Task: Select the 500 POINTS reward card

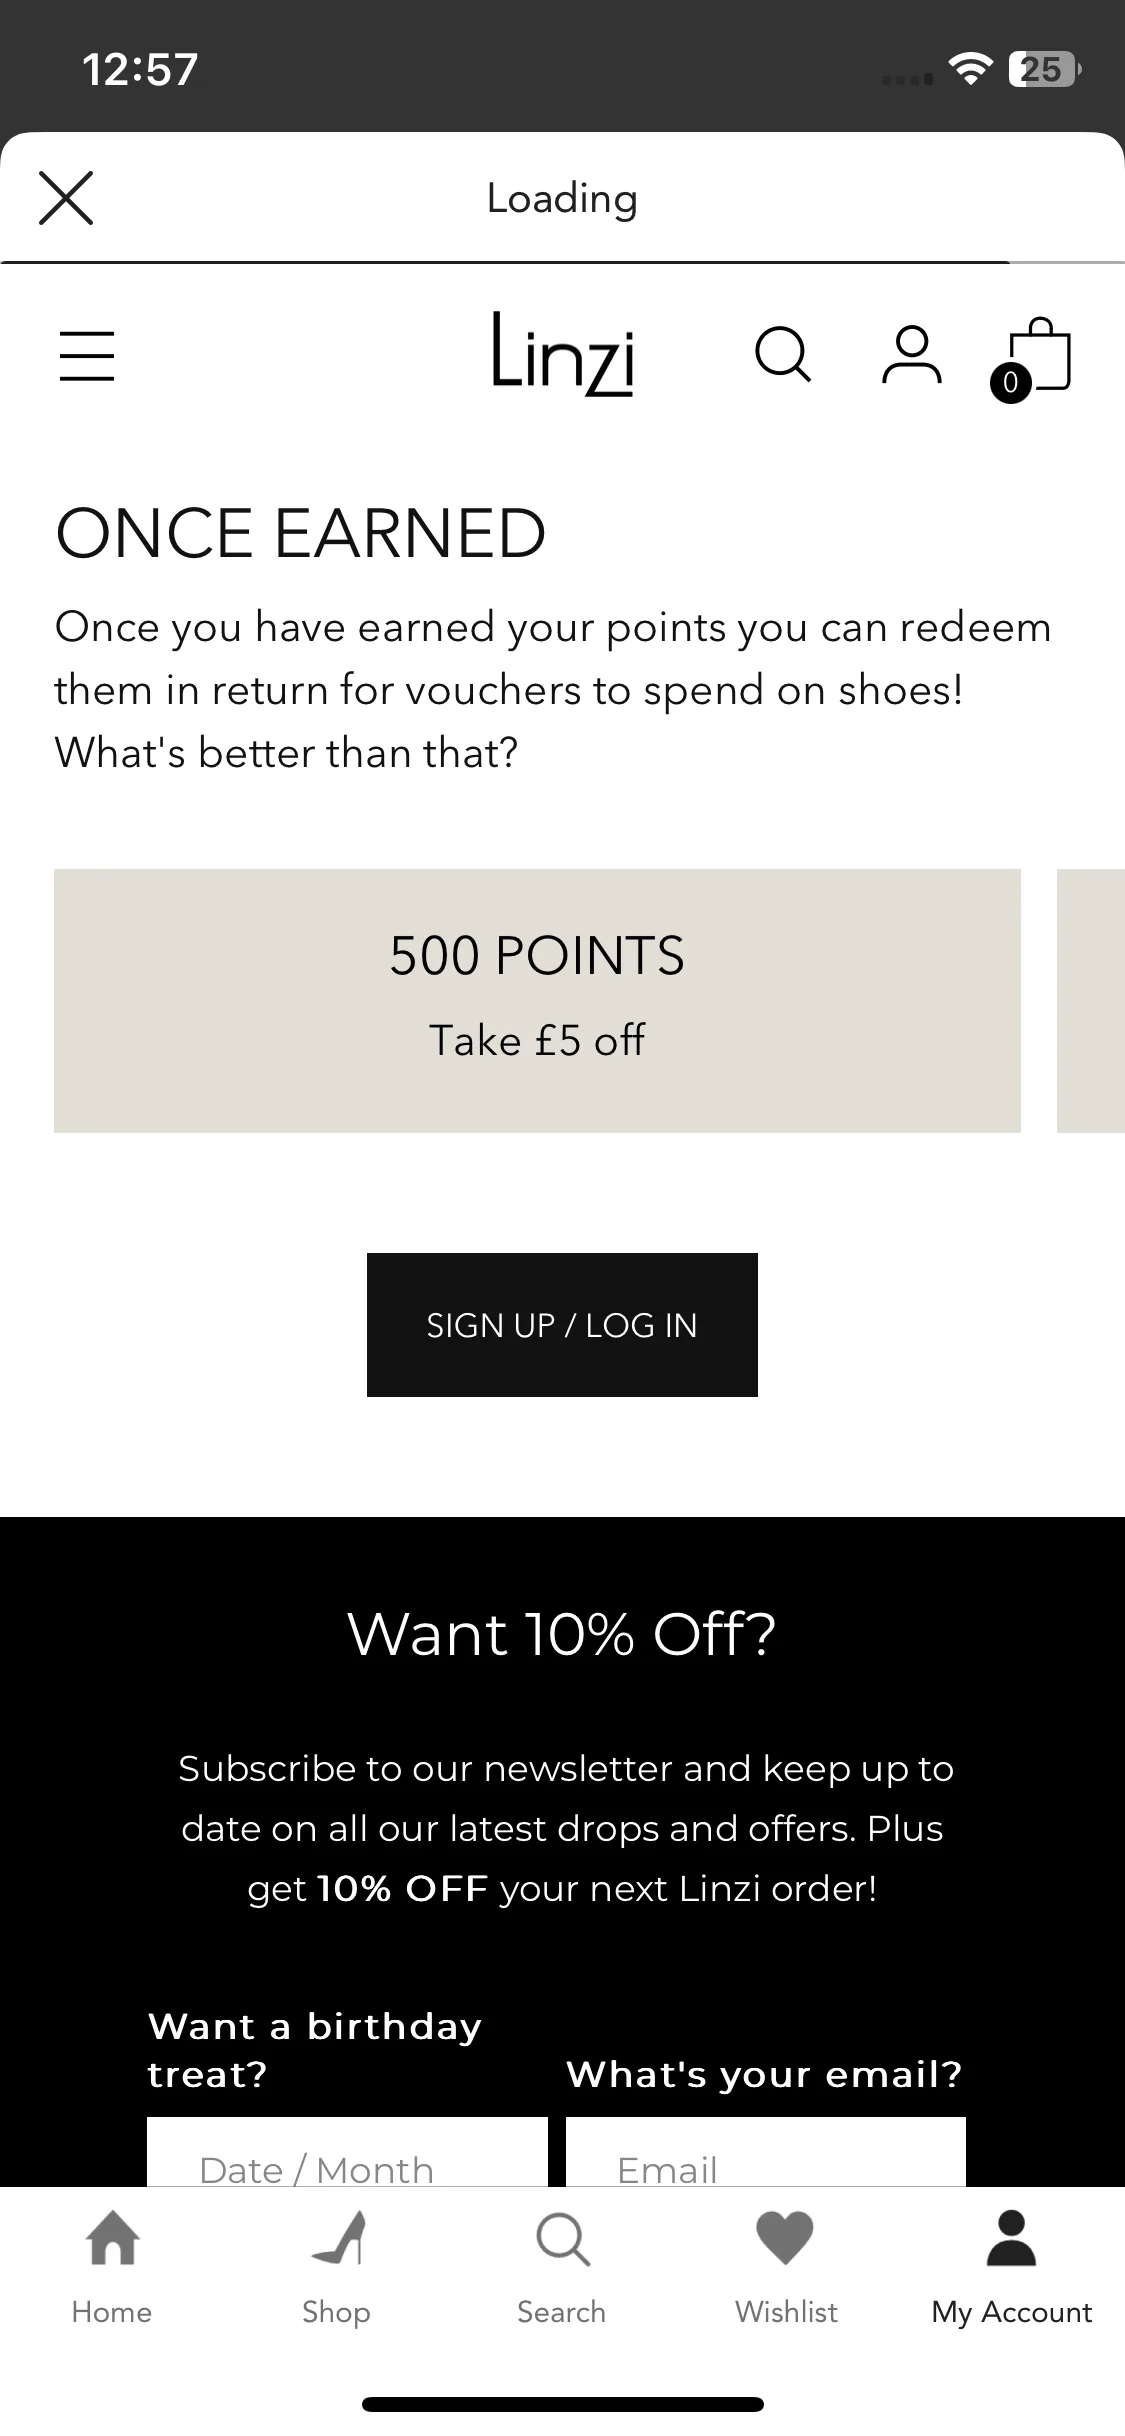Action: [537, 1000]
